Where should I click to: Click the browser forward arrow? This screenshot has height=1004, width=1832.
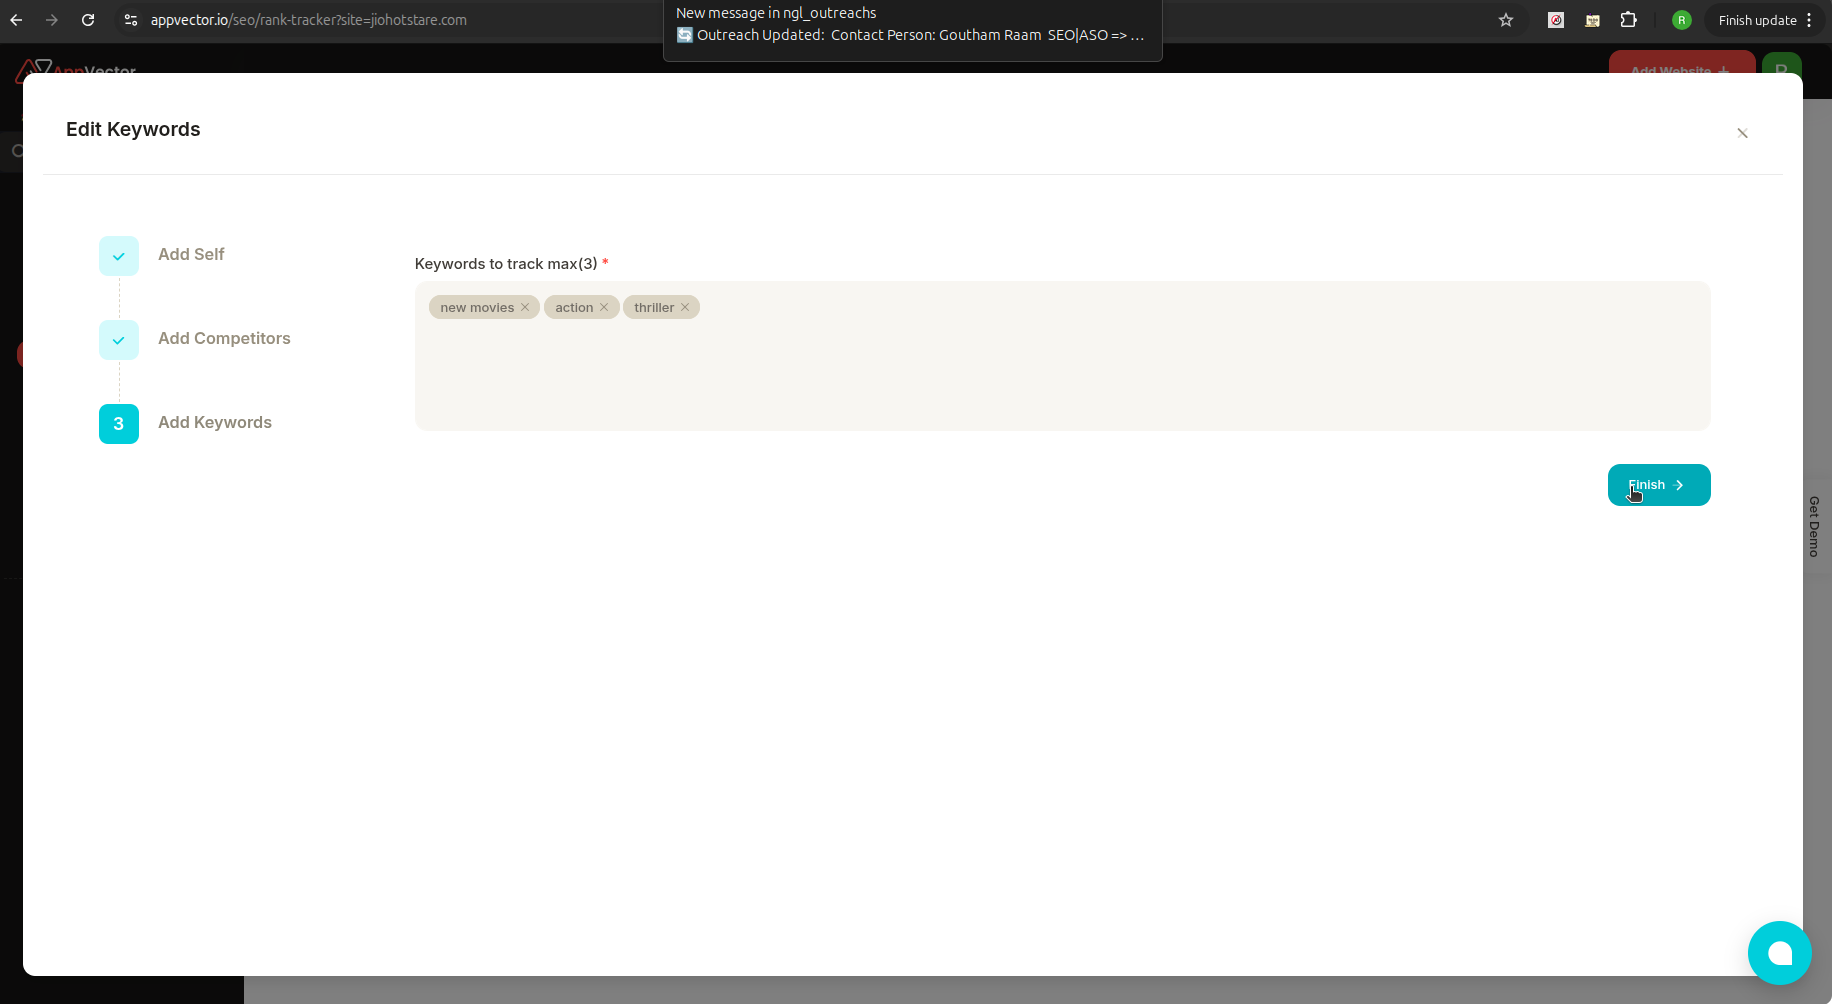point(52,20)
